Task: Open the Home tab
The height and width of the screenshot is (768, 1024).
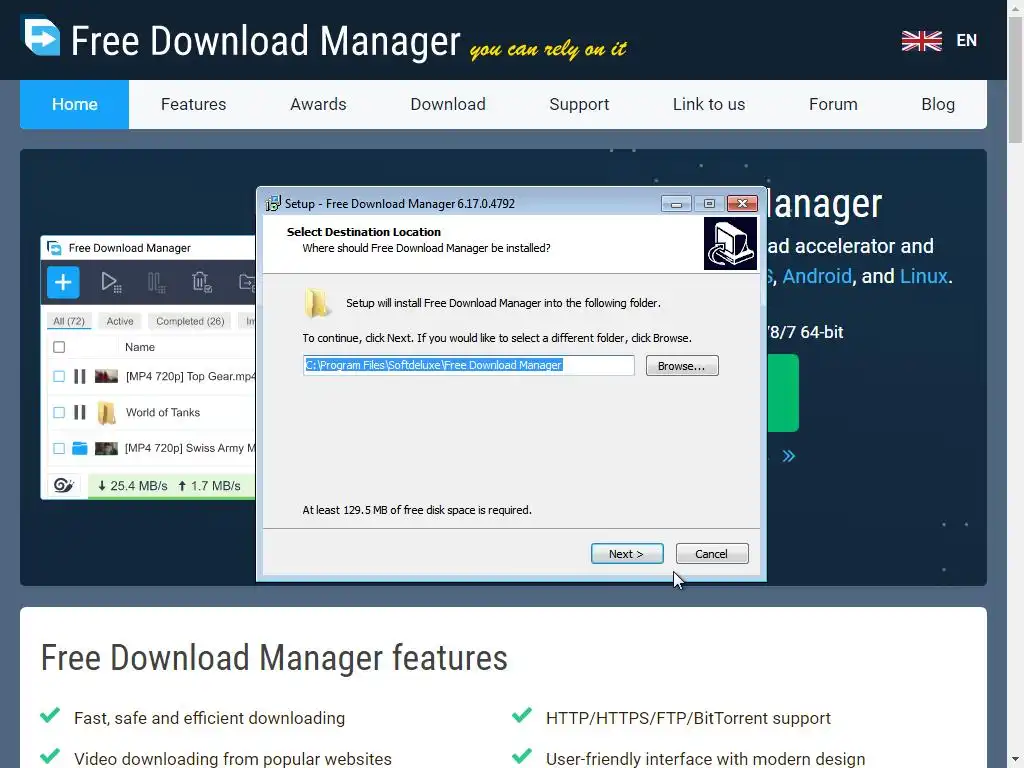Action: tap(74, 104)
